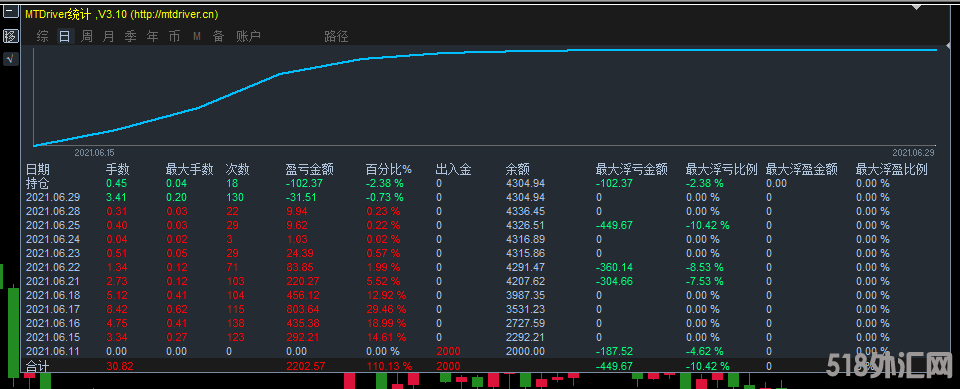Image resolution: width=960 pixels, height=389 pixels.
Task: Click the chart end date 2021.06.29 label
Action: click(x=913, y=153)
